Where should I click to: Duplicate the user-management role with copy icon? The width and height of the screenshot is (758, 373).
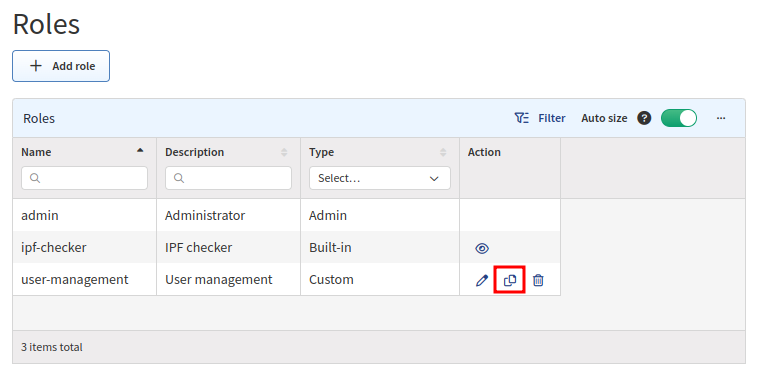point(510,280)
